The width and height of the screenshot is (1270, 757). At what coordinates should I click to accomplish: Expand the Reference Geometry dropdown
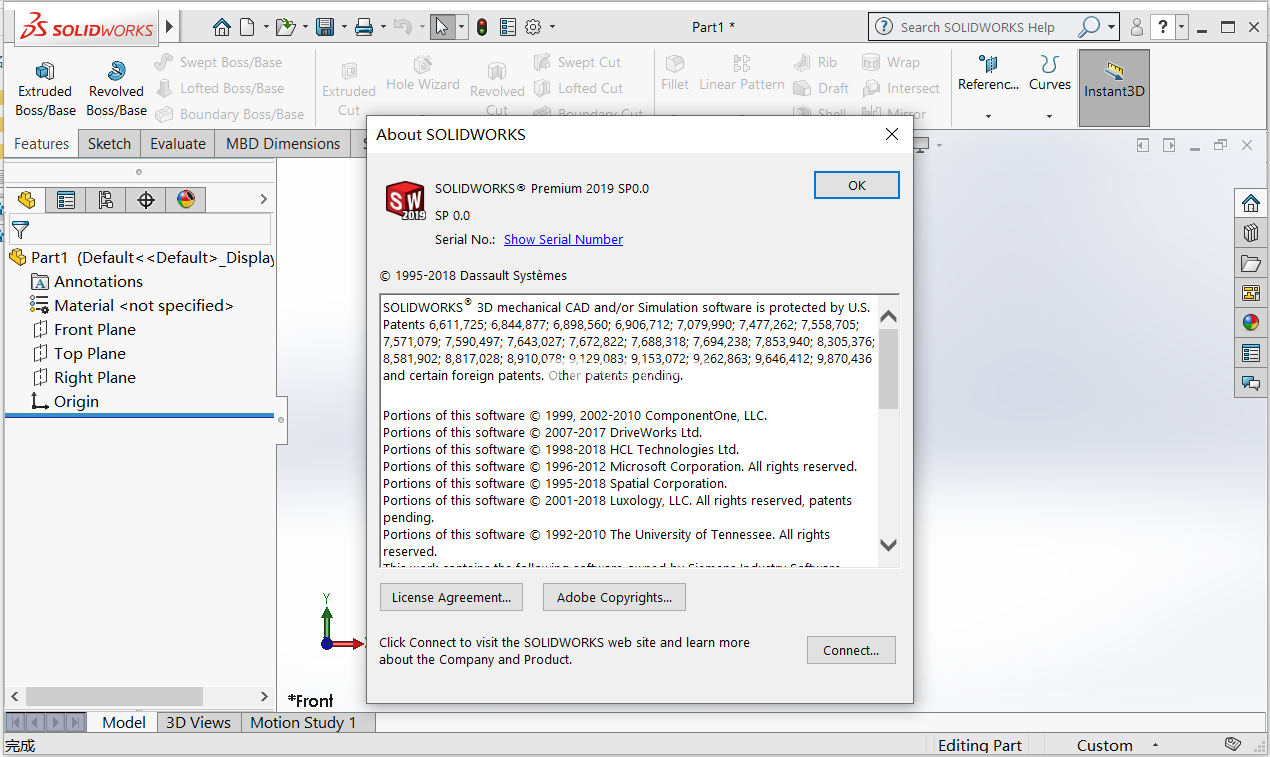pos(988,117)
